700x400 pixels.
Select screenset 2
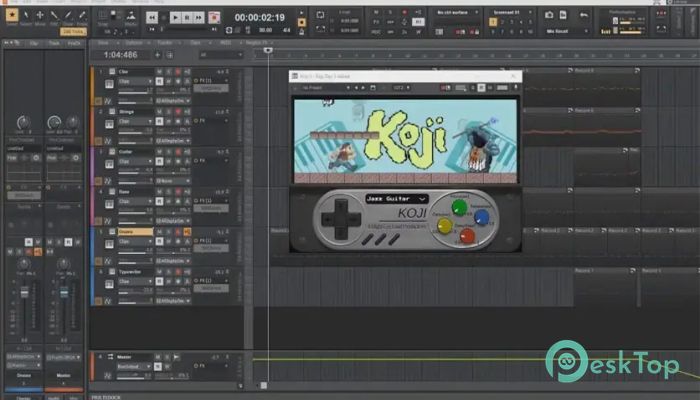tap(502, 22)
